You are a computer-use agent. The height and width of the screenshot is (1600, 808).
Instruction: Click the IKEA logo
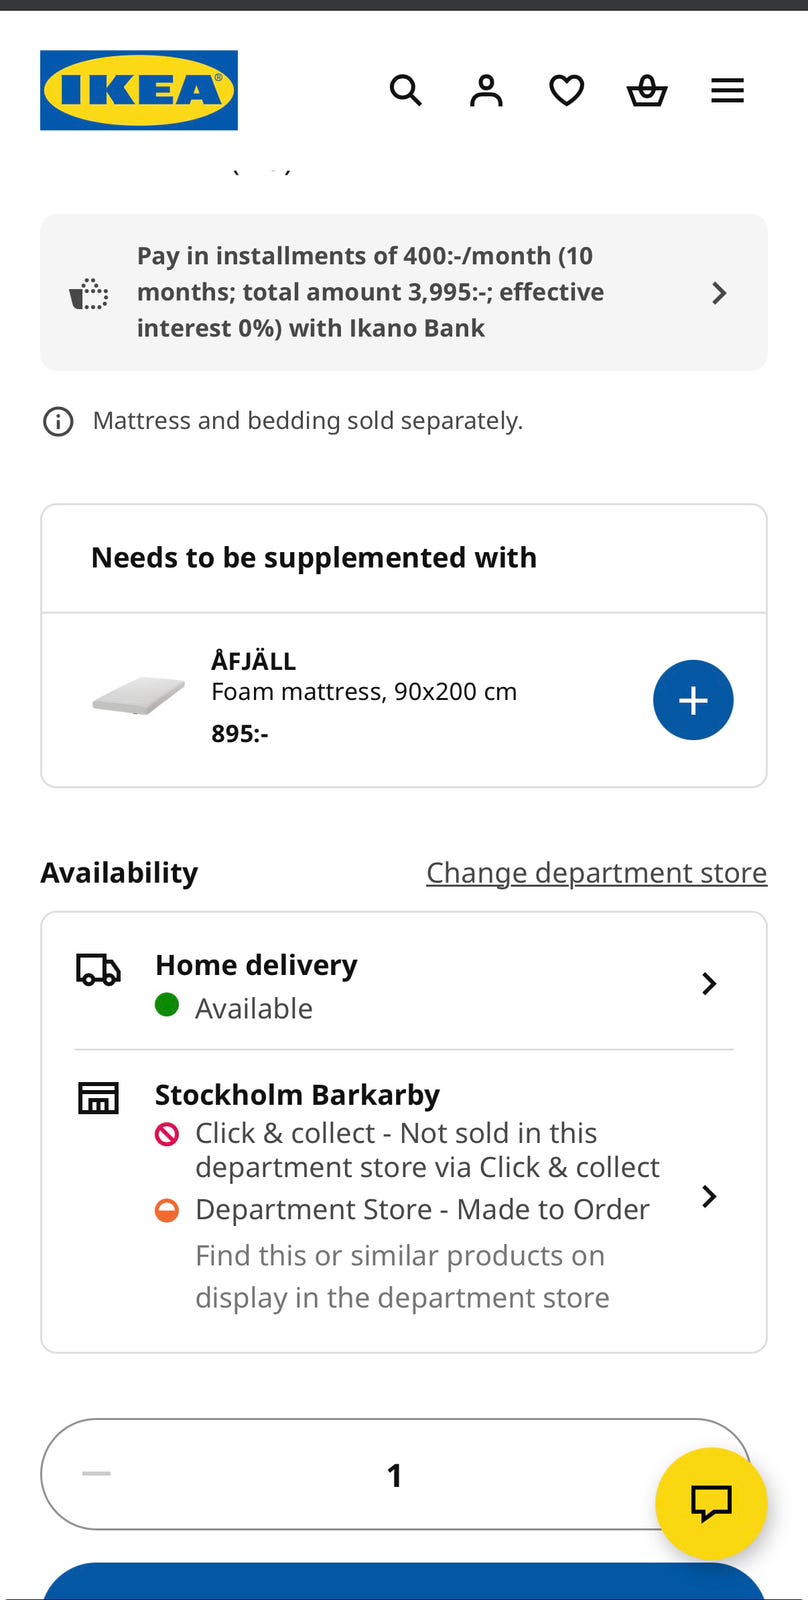139,90
